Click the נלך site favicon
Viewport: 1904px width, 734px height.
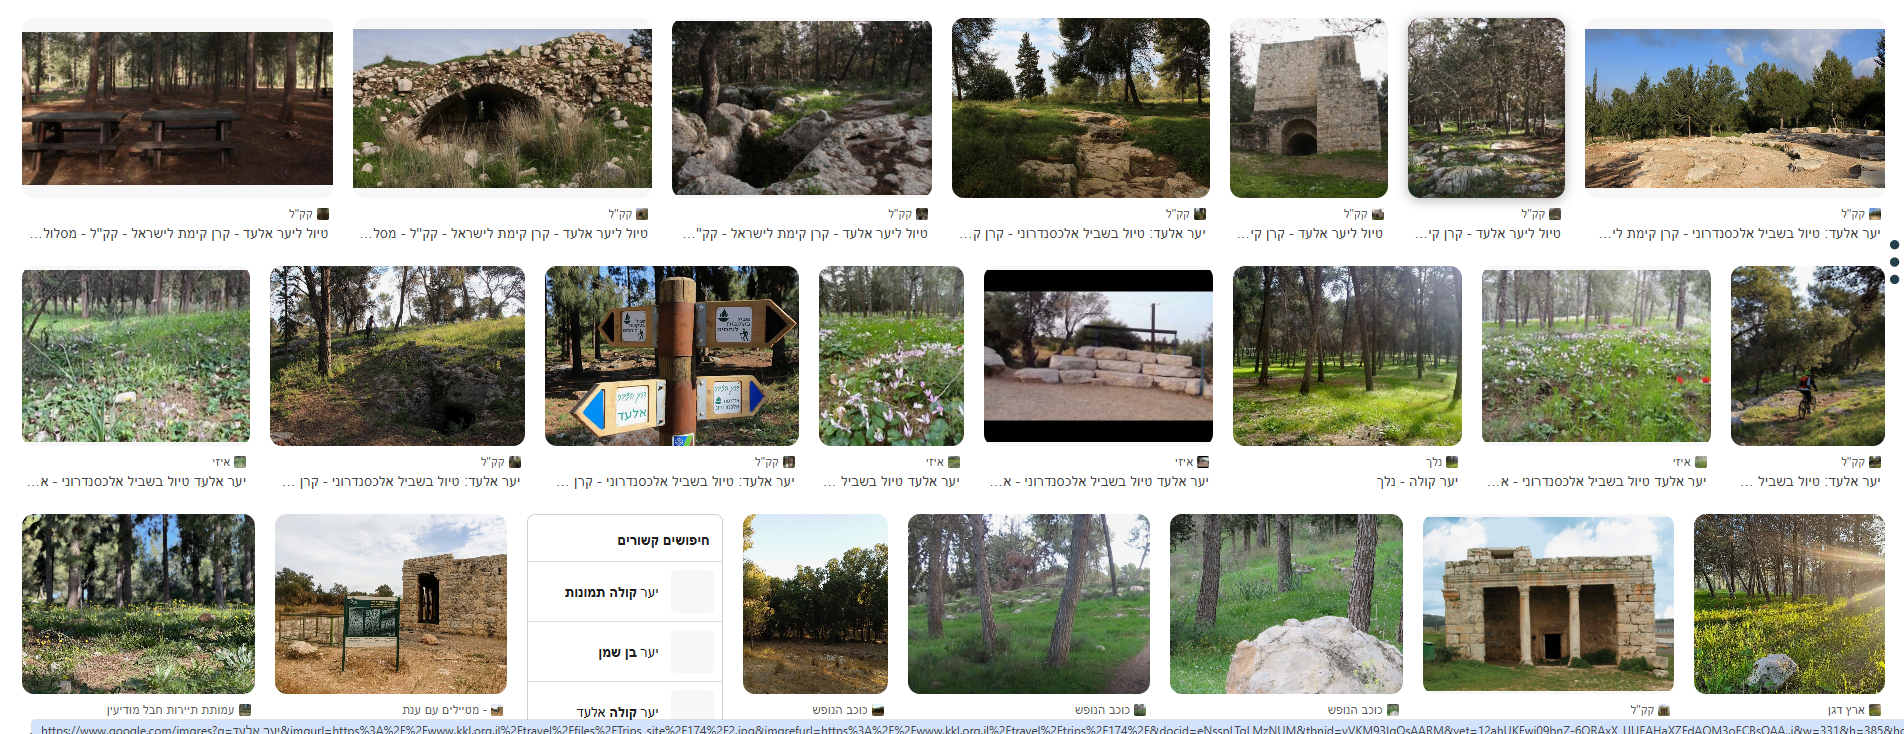pos(1452,462)
